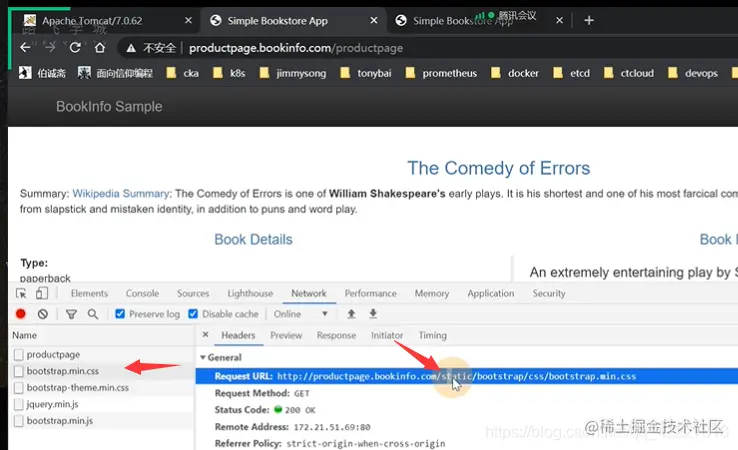Show the request Response tab

pyautogui.click(x=336, y=335)
